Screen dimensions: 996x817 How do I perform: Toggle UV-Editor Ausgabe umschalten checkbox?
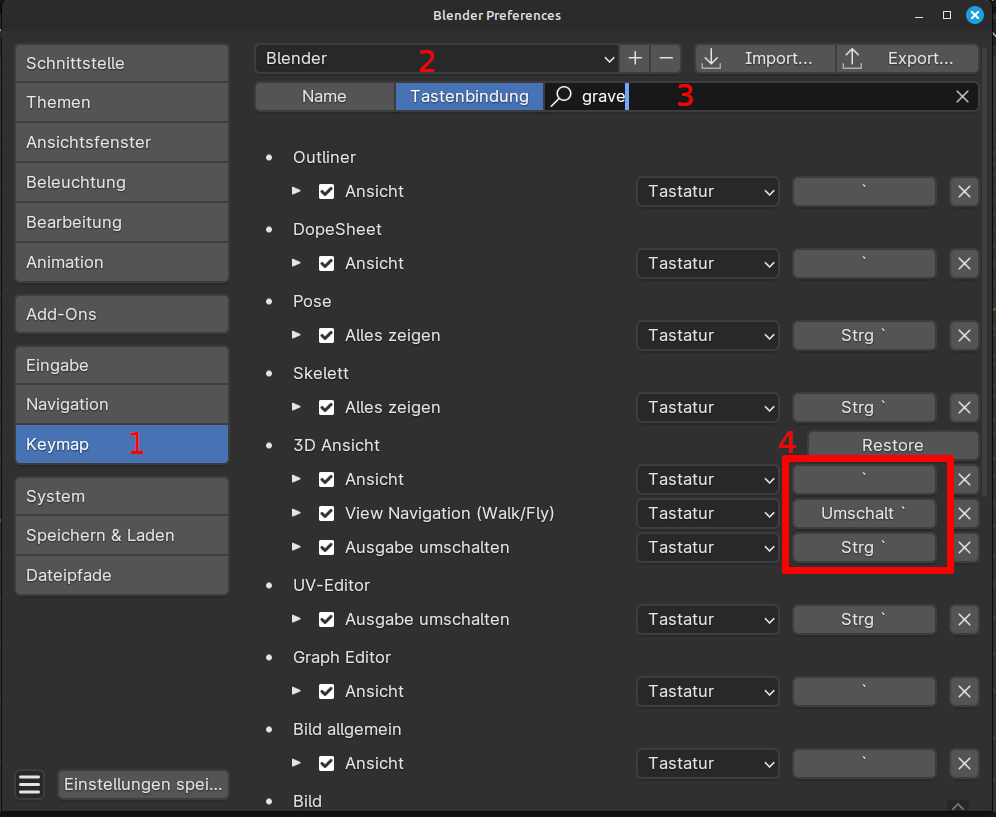click(x=326, y=619)
